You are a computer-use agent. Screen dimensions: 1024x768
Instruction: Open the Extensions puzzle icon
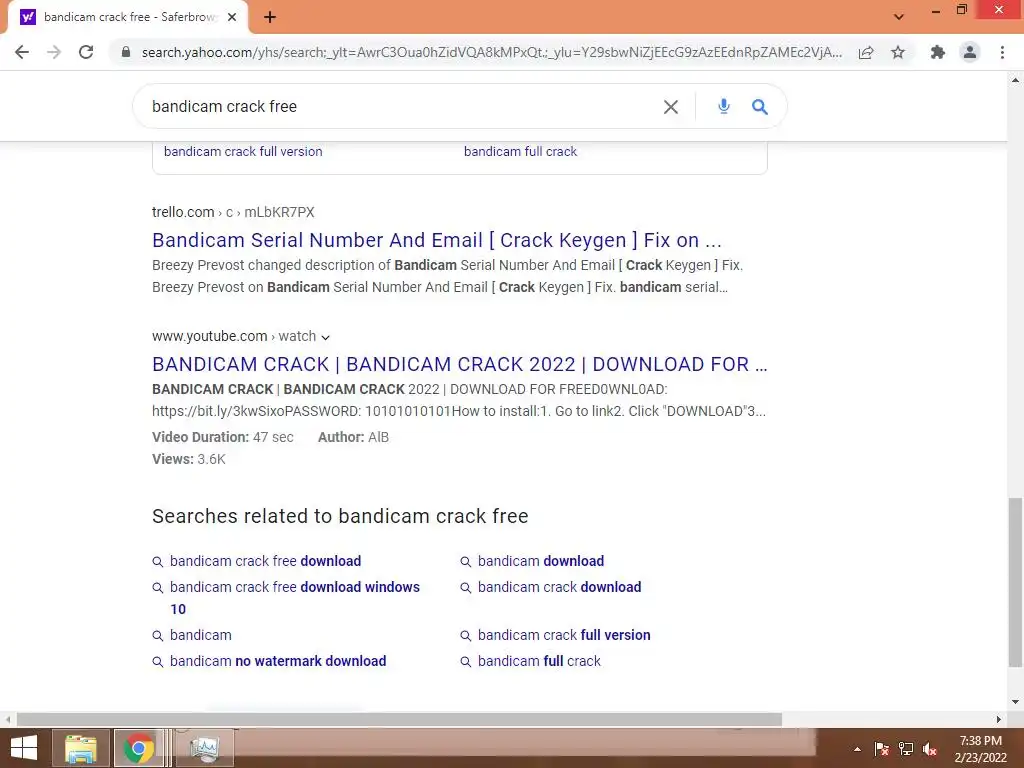pyautogui.click(x=938, y=52)
